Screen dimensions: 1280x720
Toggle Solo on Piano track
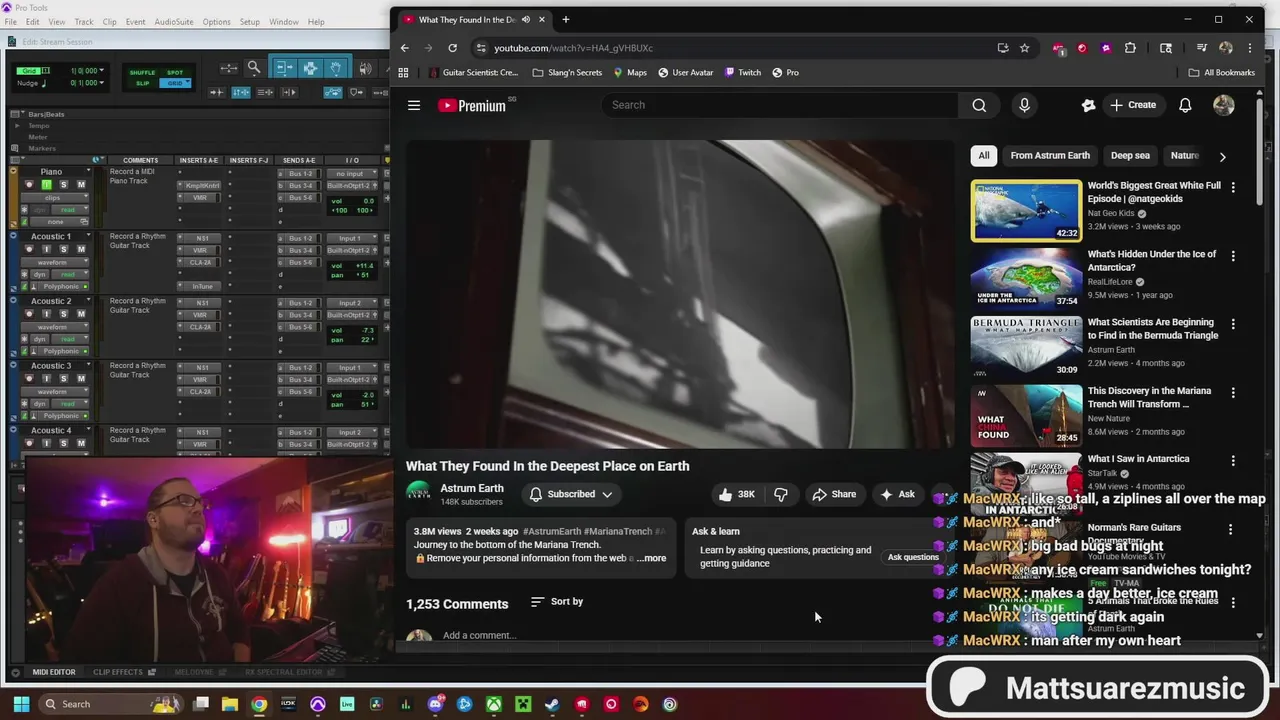[x=64, y=184]
